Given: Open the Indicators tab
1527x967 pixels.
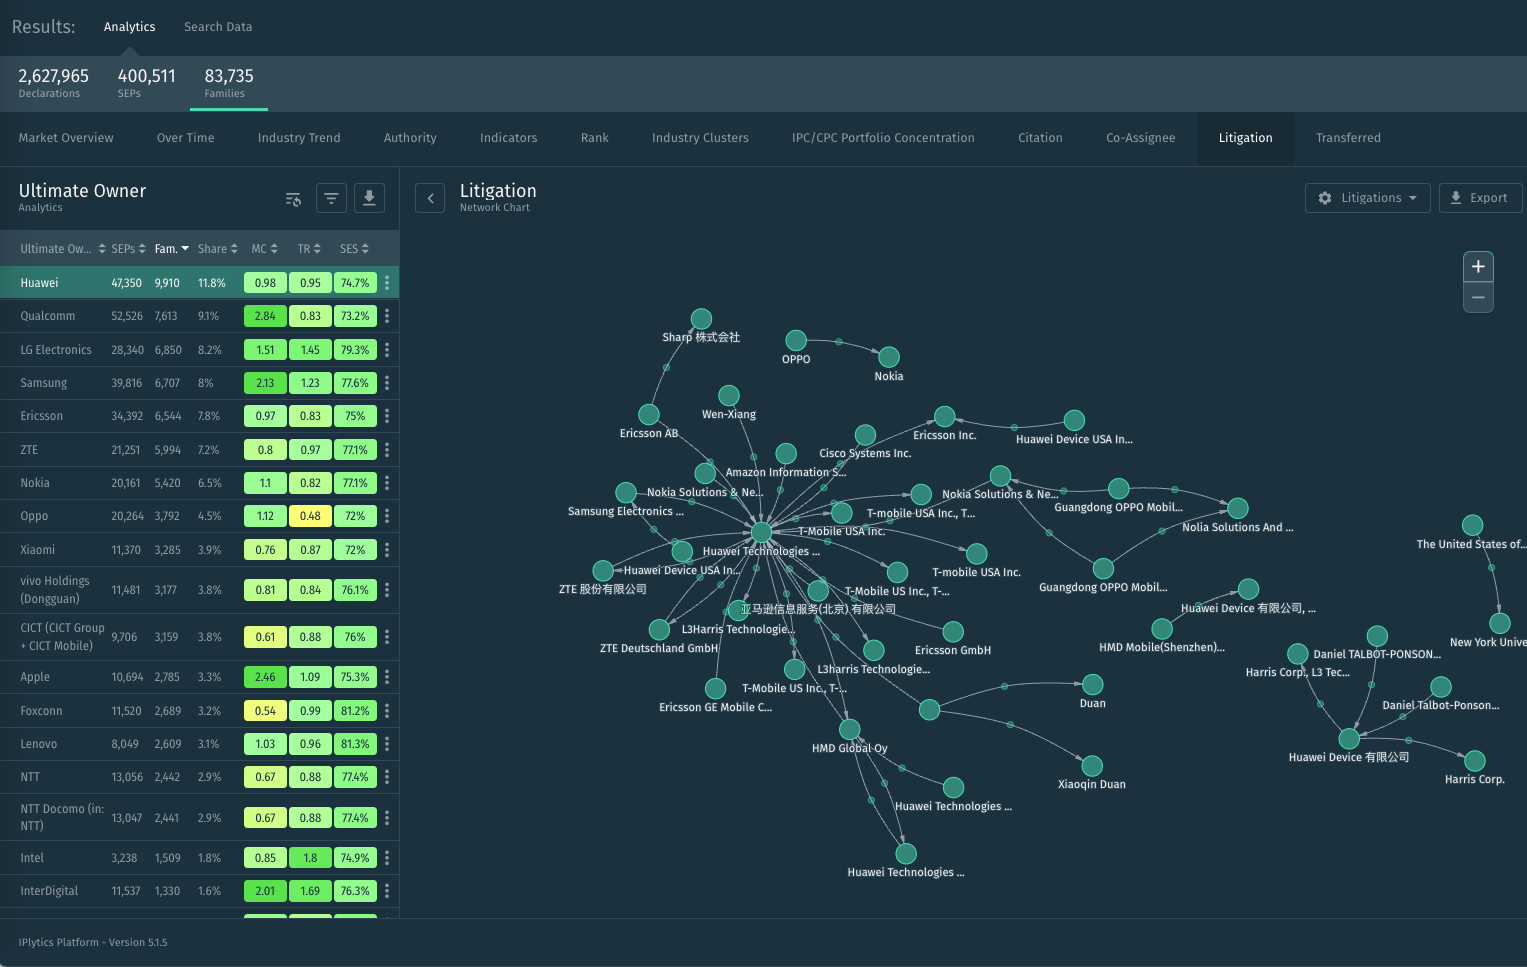Looking at the screenshot, I should click(x=508, y=138).
